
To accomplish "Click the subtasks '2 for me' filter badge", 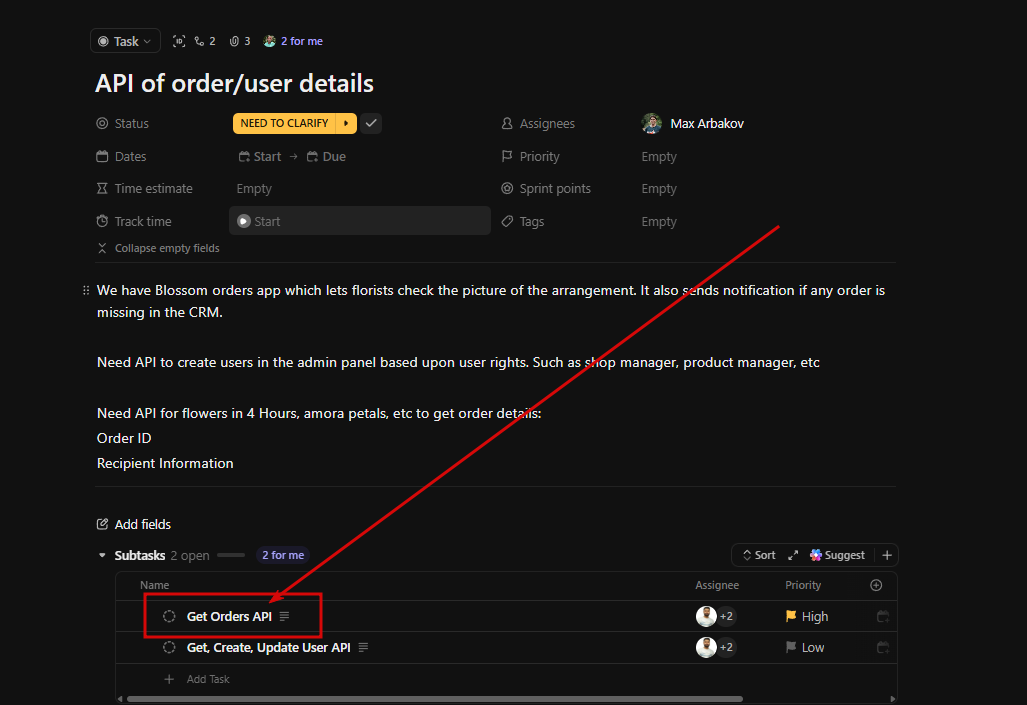I will click(283, 555).
